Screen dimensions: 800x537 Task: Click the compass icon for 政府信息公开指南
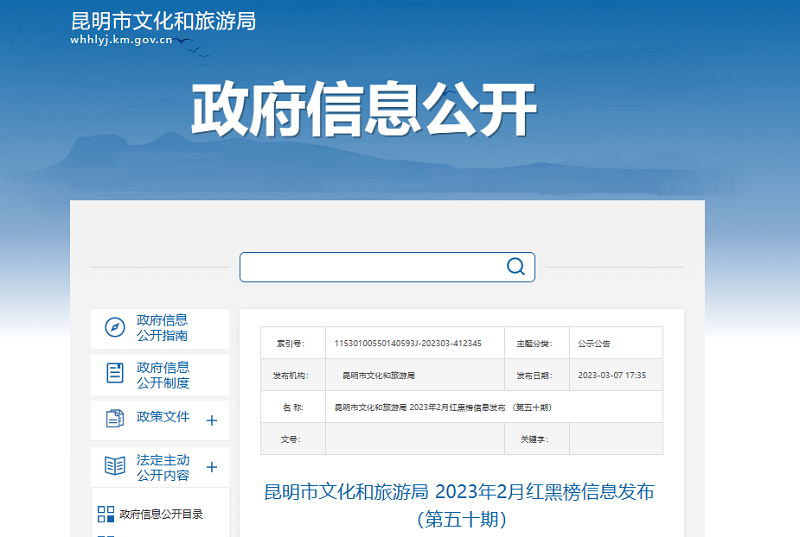click(x=116, y=328)
